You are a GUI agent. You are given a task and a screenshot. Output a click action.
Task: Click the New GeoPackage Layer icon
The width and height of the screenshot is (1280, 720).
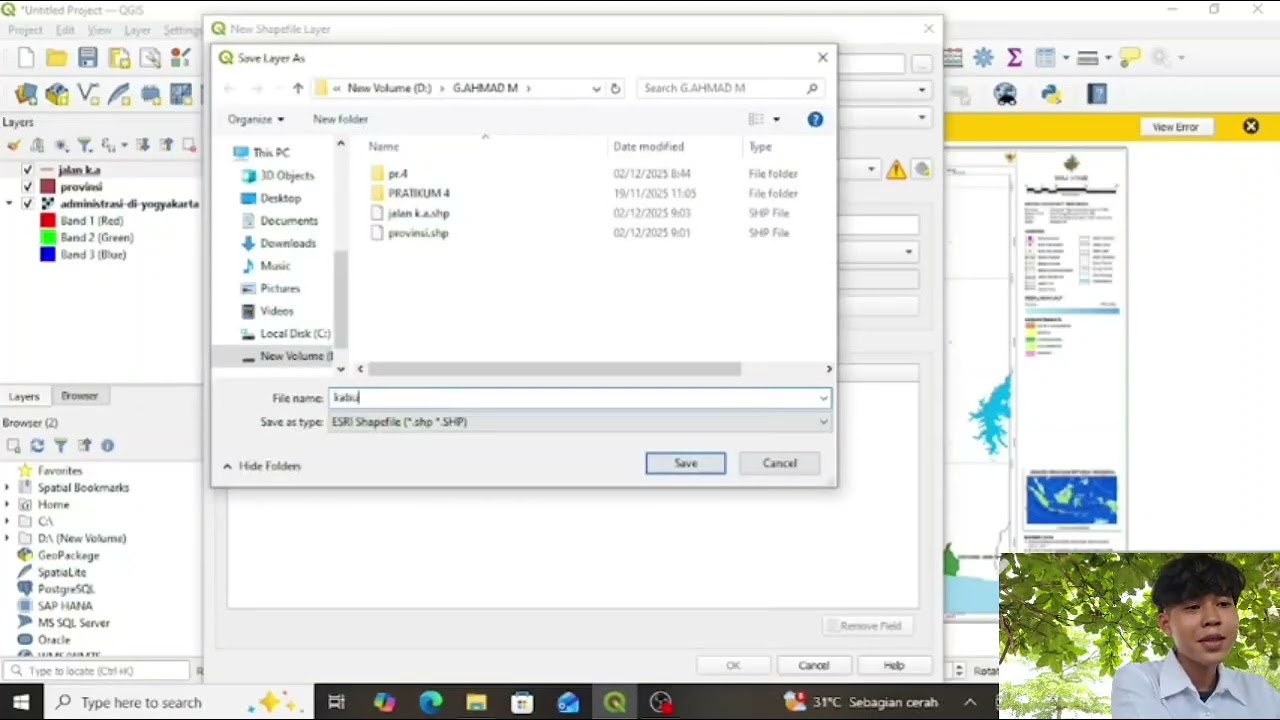(x=57, y=95)
